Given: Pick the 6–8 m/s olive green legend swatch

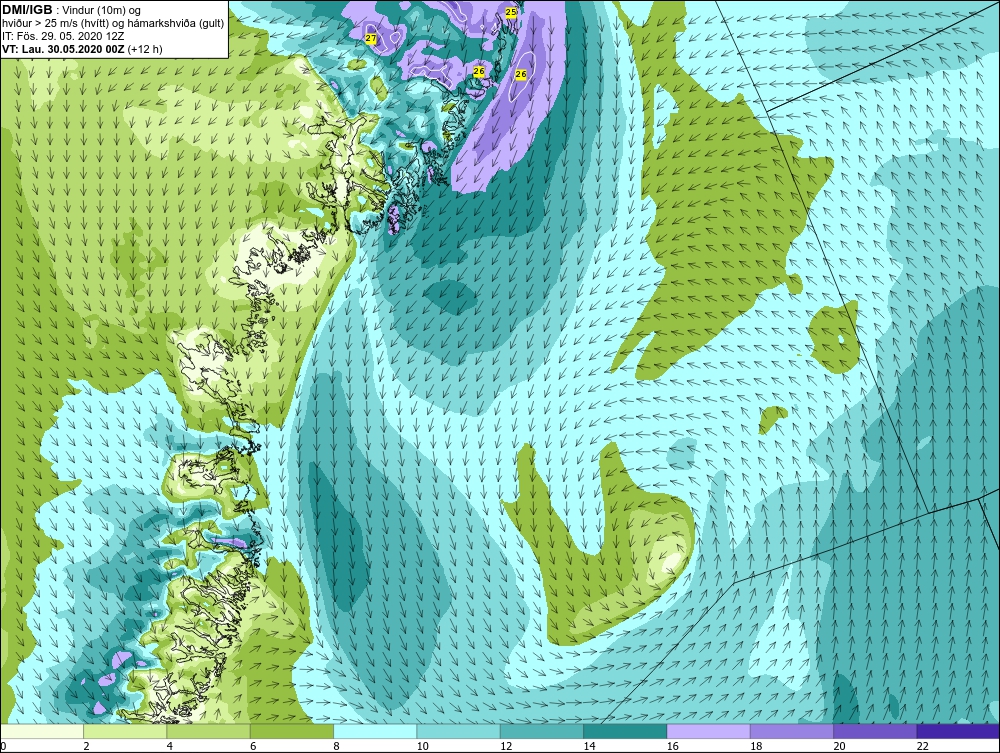Looking at the screenshot, I should (292, 731).
